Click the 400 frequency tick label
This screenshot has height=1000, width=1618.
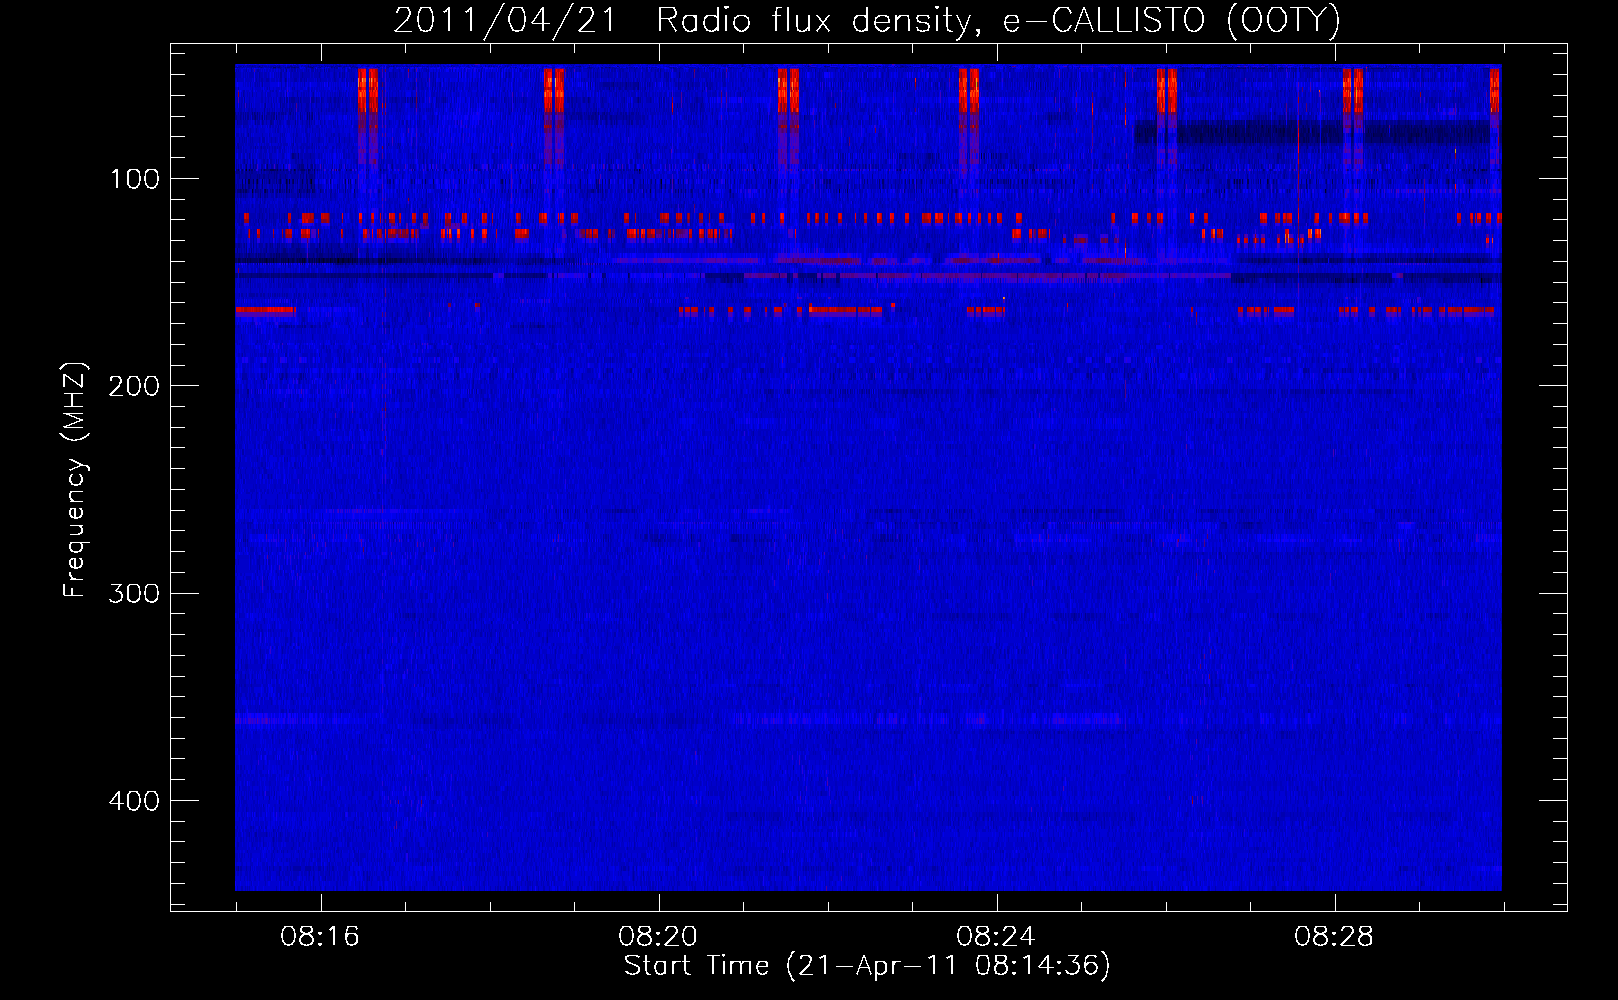(x=134, y=801)
